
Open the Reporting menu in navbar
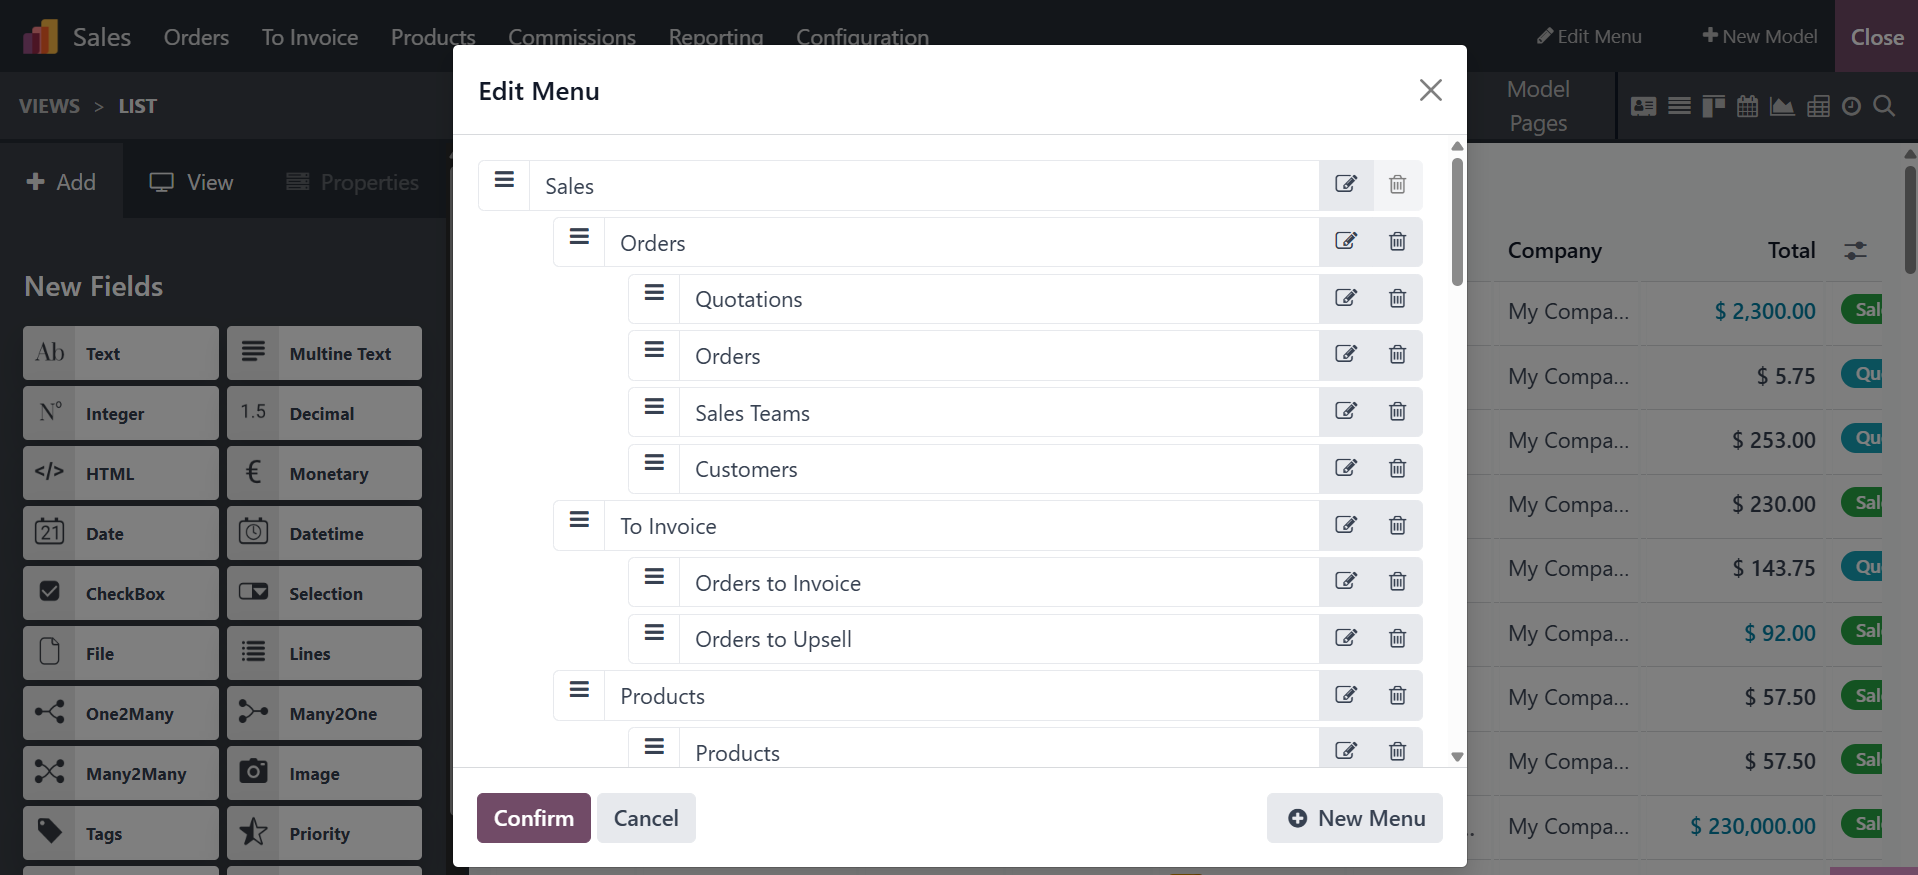click(x=715, y=37)
